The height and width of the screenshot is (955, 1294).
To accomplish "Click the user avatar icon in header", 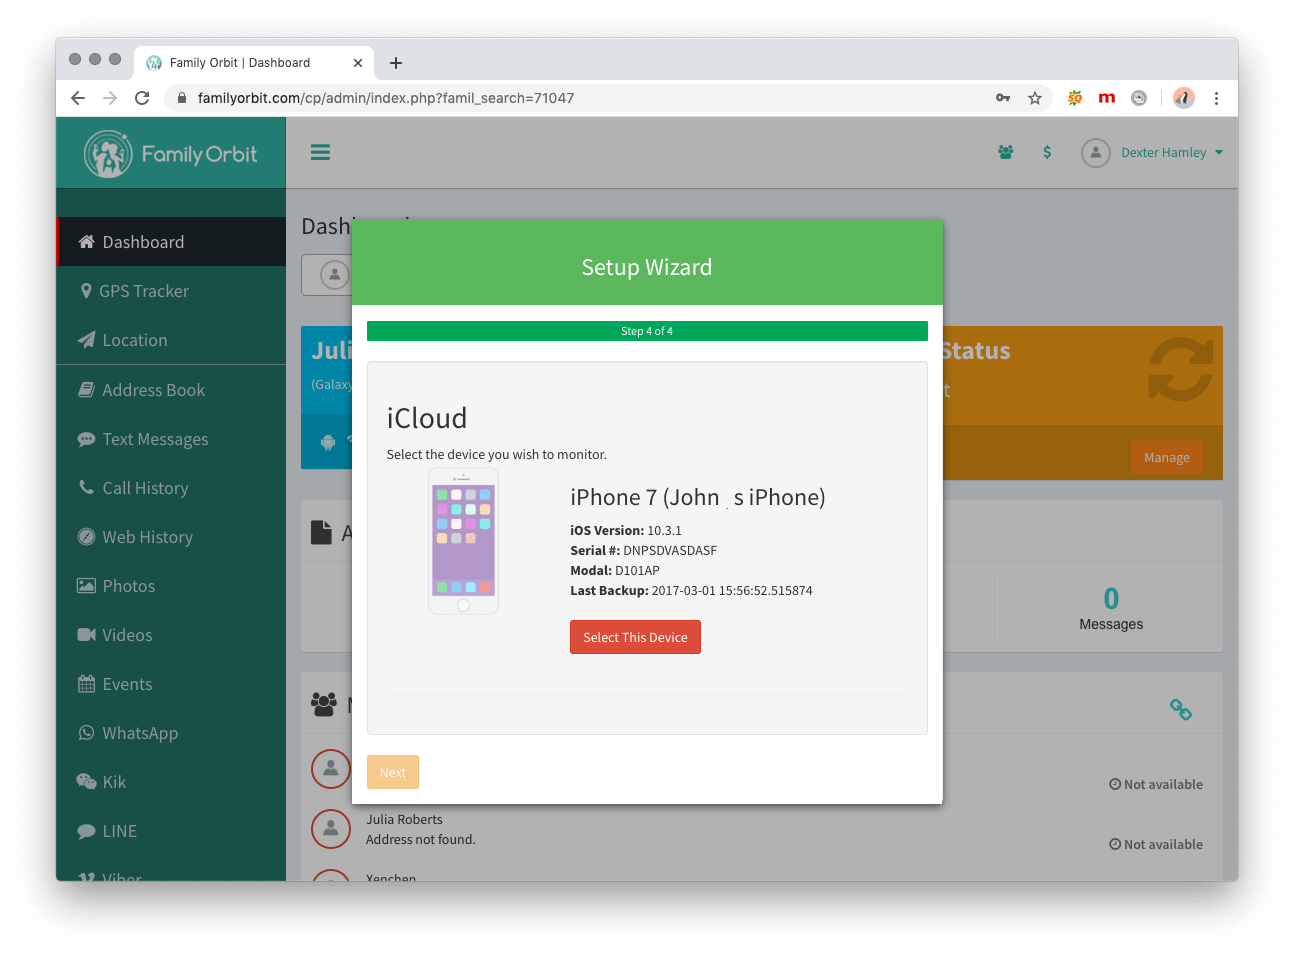I will (1096, 153).
